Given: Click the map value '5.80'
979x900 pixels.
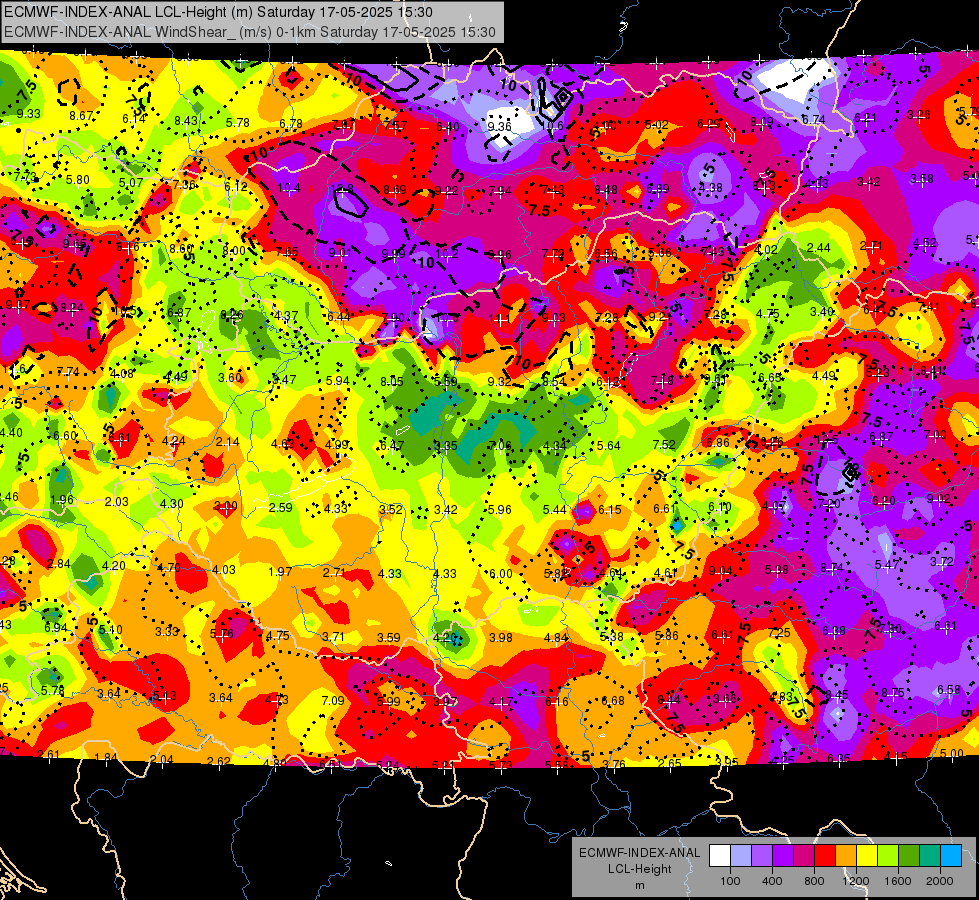Looking at the screenshot, I should click(x=78, y=180).
